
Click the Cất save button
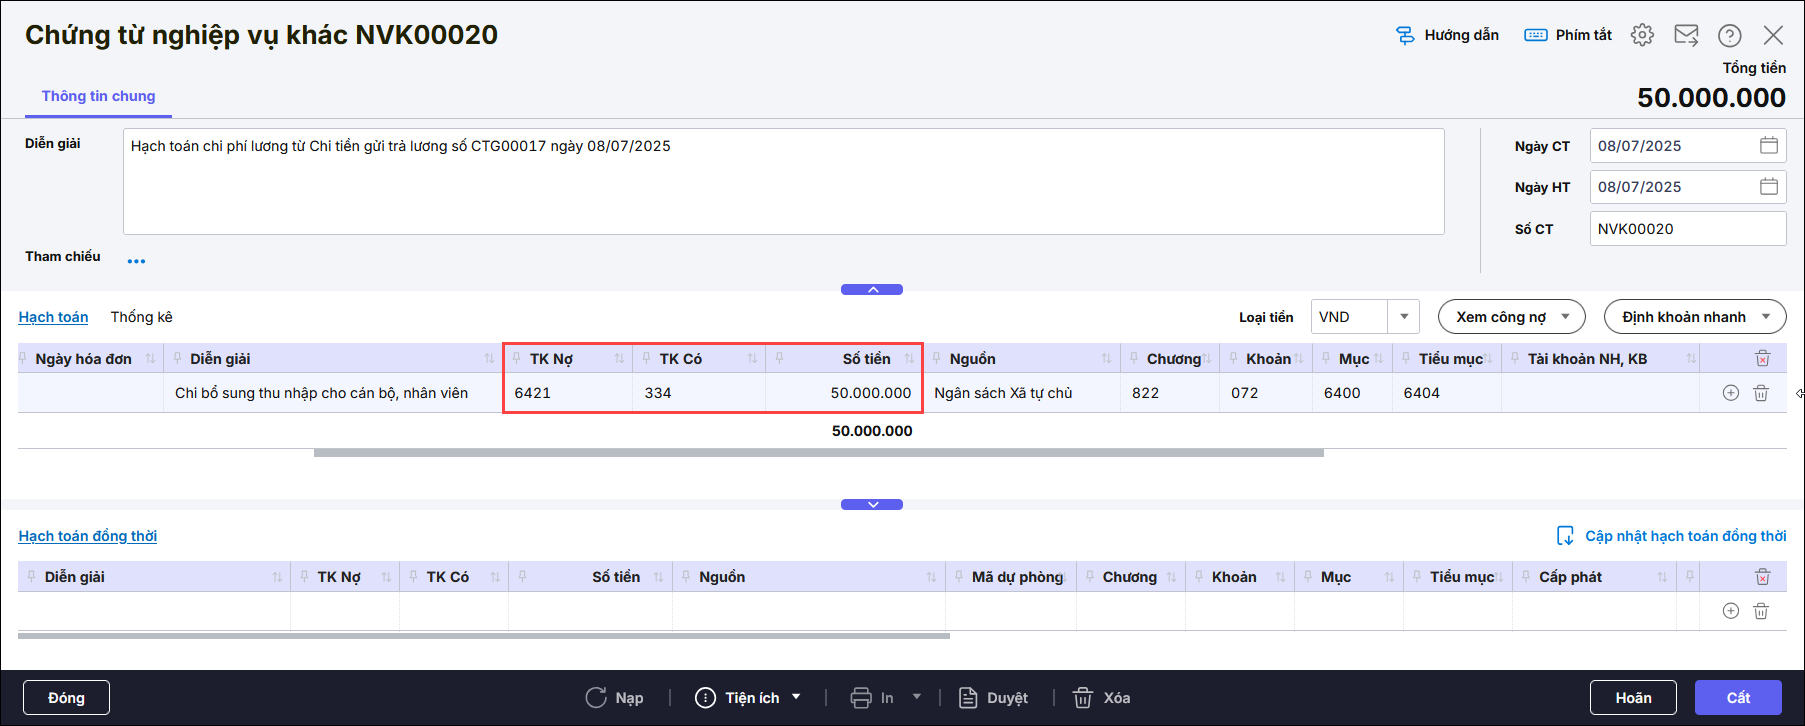pyautogui.click(x=1737, y=698)
